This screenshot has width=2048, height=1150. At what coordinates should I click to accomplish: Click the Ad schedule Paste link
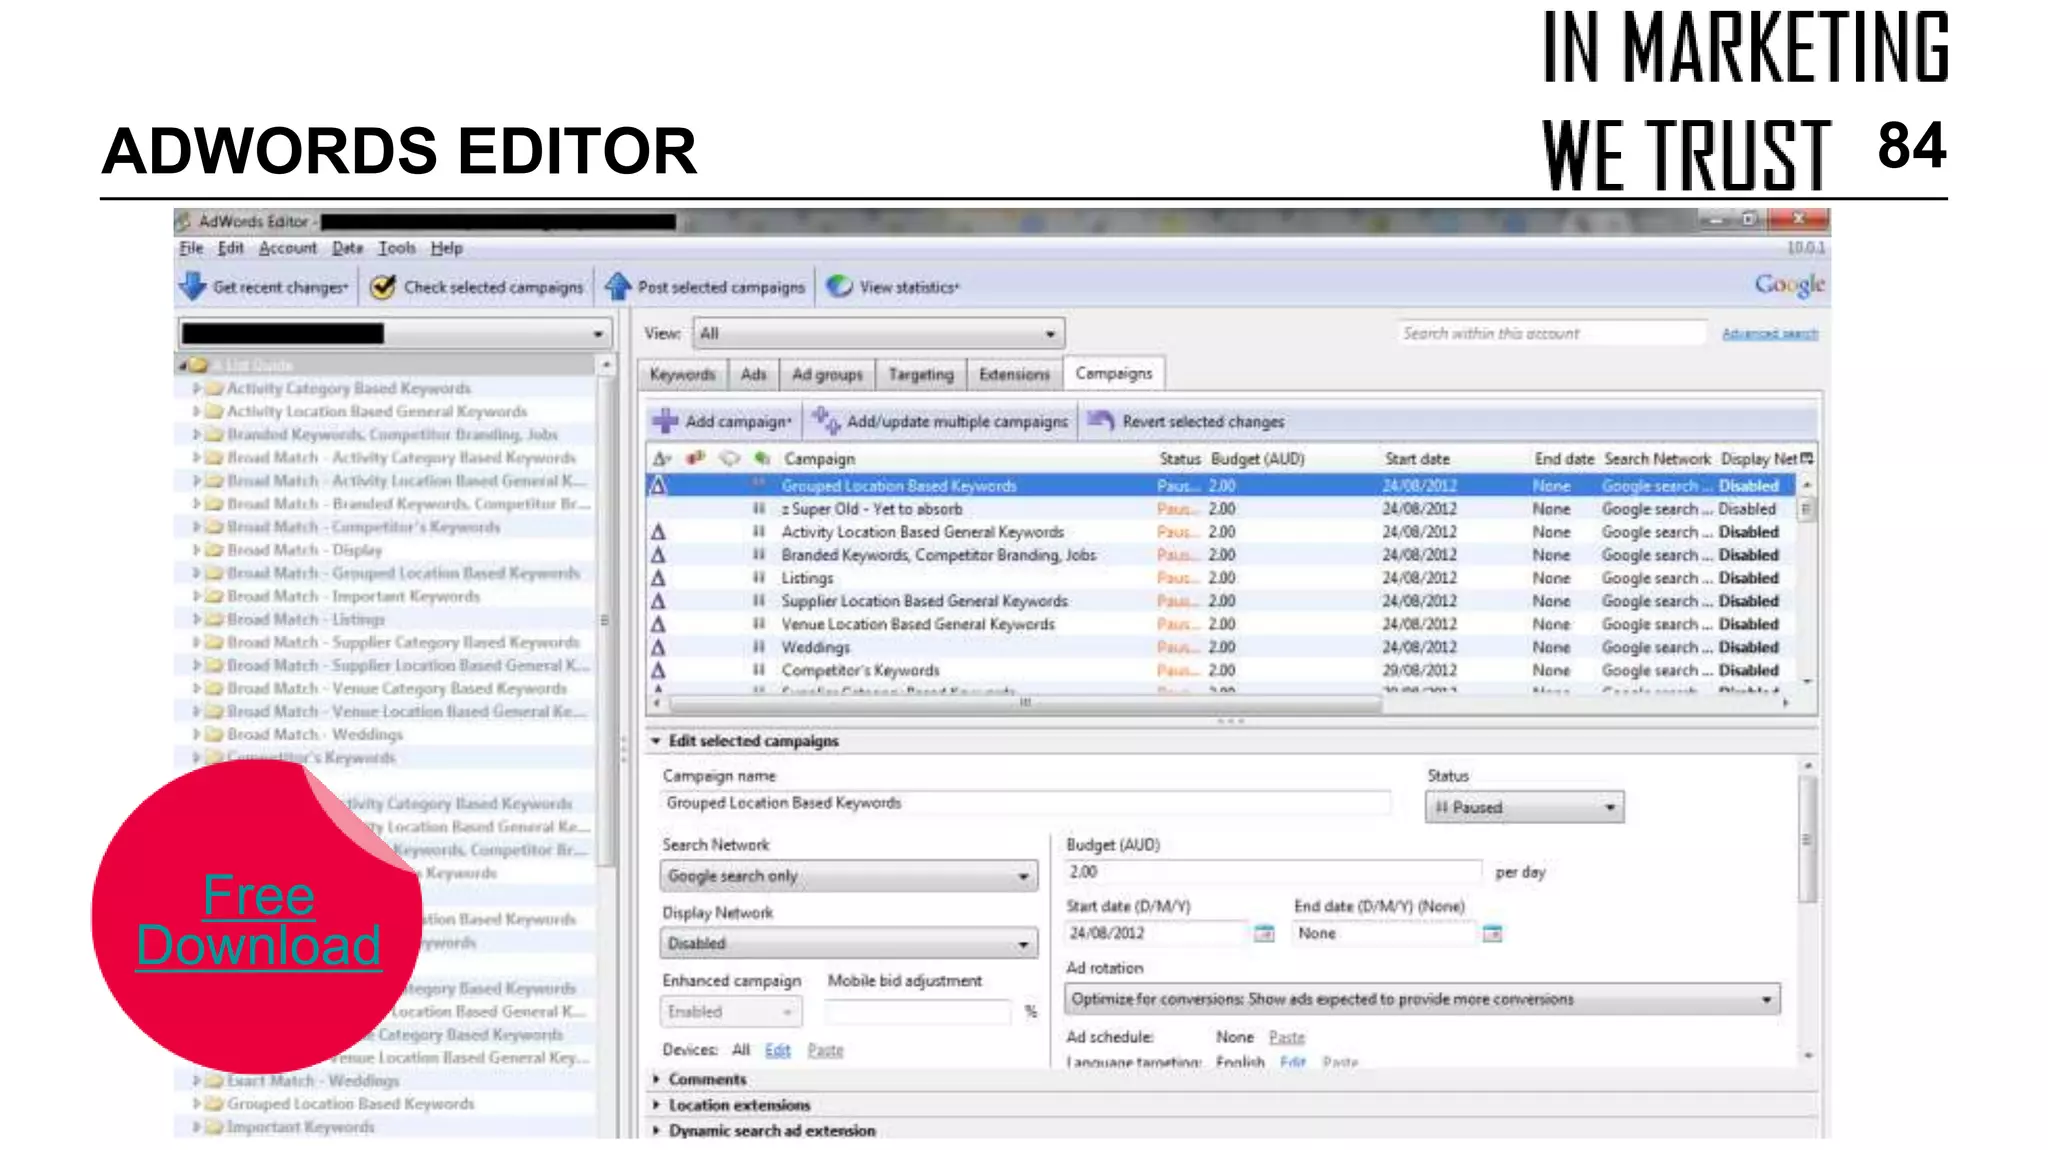point(1287,1037)
